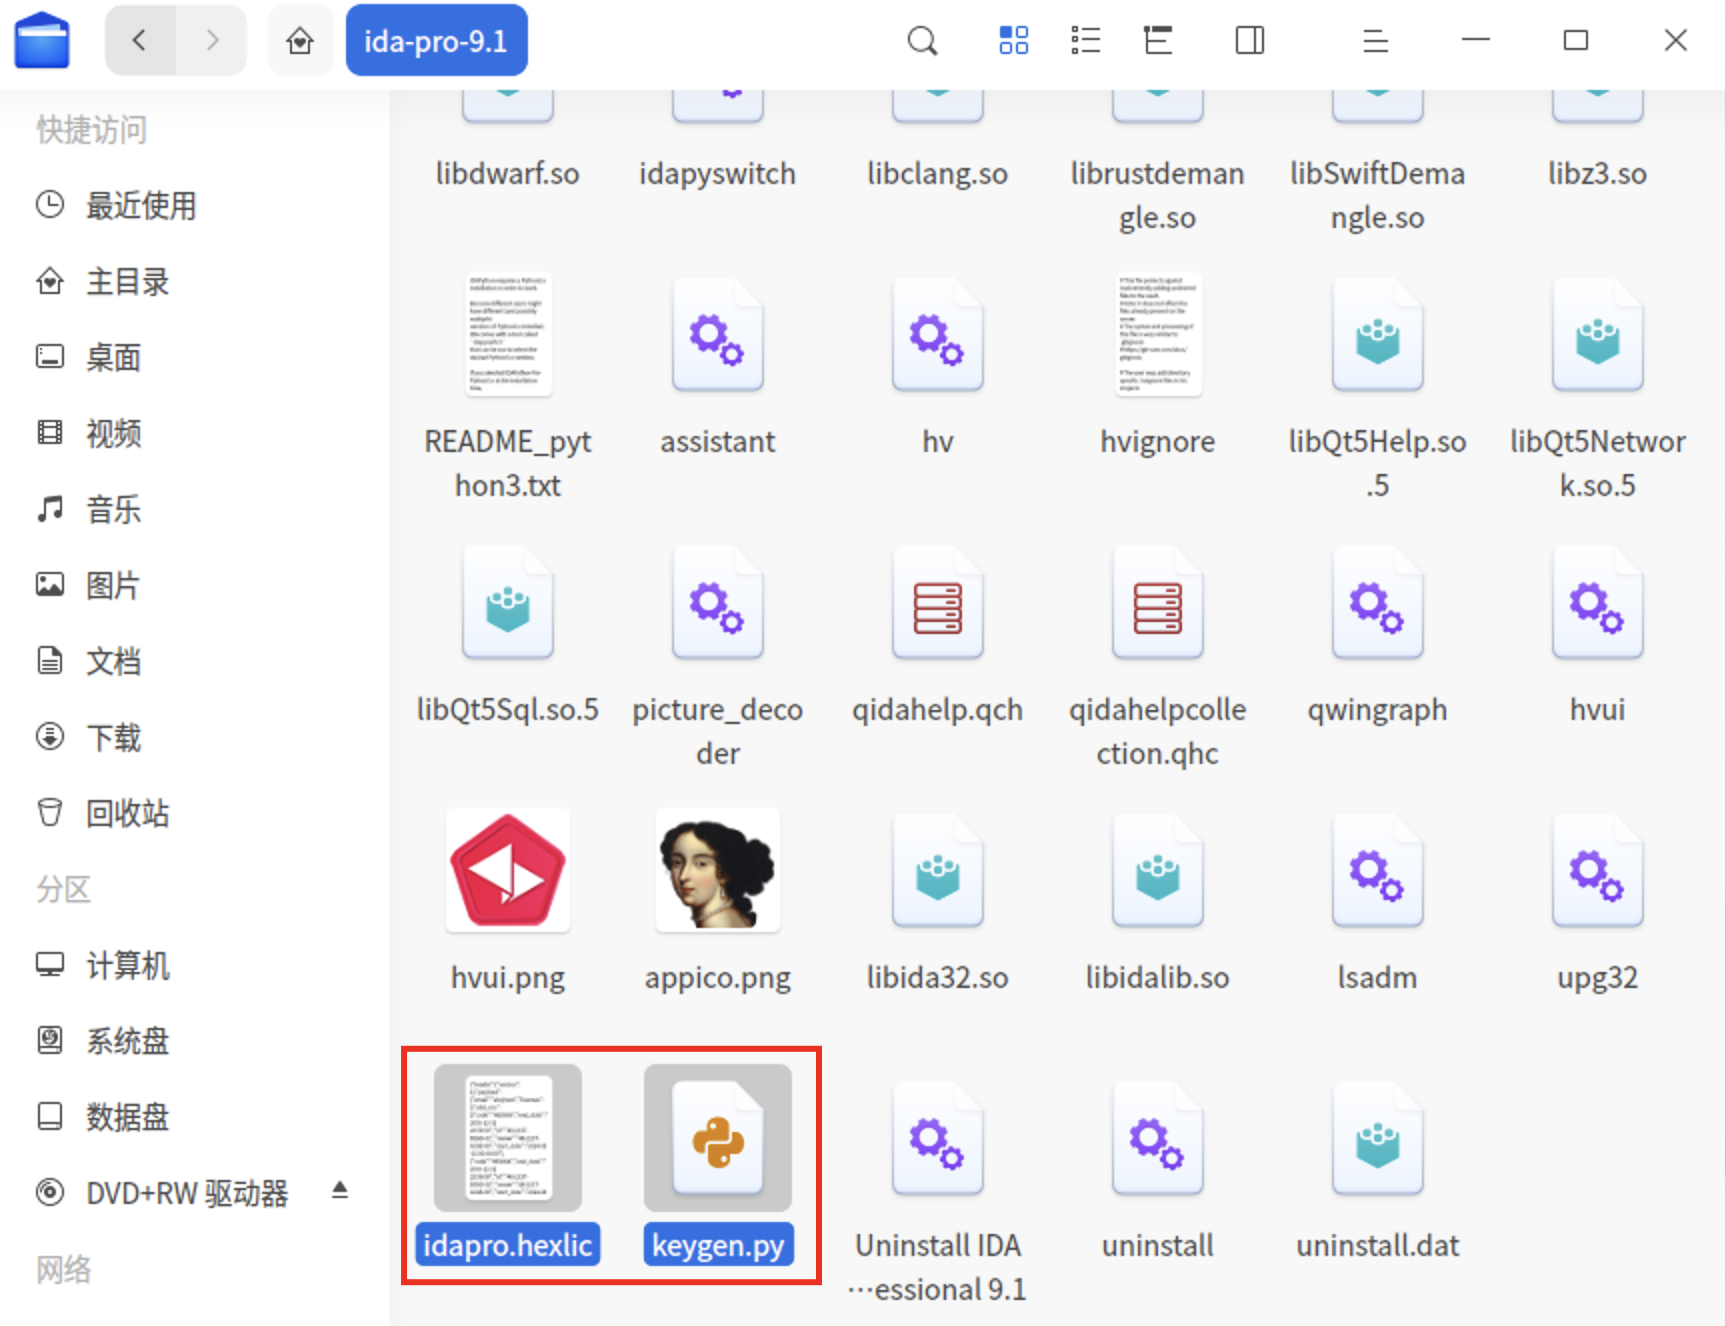Image resolution: width=1726 pixels, height=1326 pixels.
Task: Select Uninstall IDA Professional 9.1 icon
Action: coord(938,1139)
